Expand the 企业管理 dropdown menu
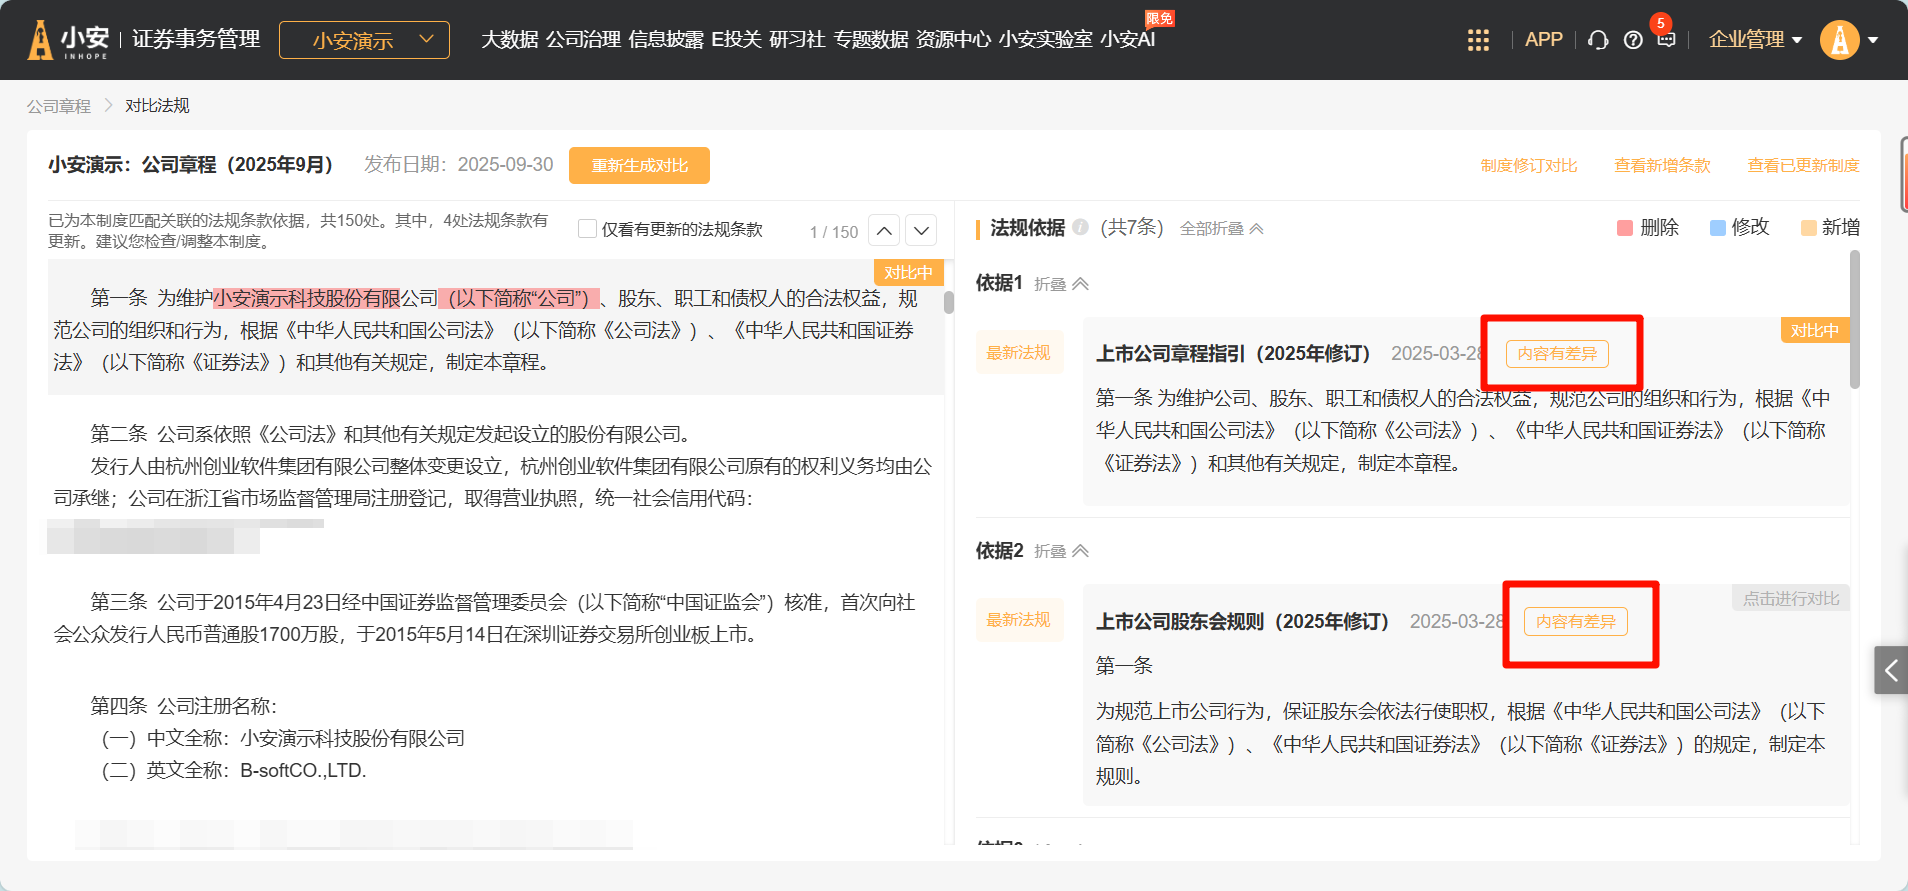Image resolution: width=1908 pixels, height=891 pixels. (x=1755, y=40)
